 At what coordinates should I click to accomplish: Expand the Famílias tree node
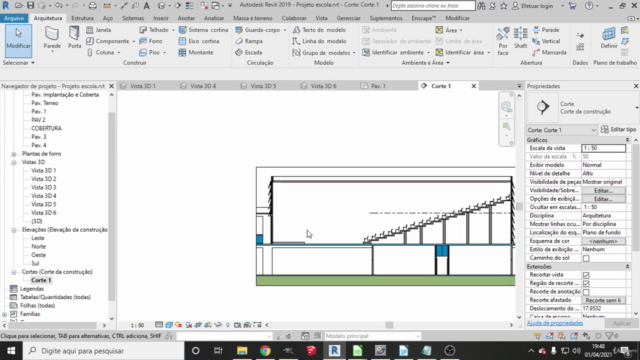(4, 314)
